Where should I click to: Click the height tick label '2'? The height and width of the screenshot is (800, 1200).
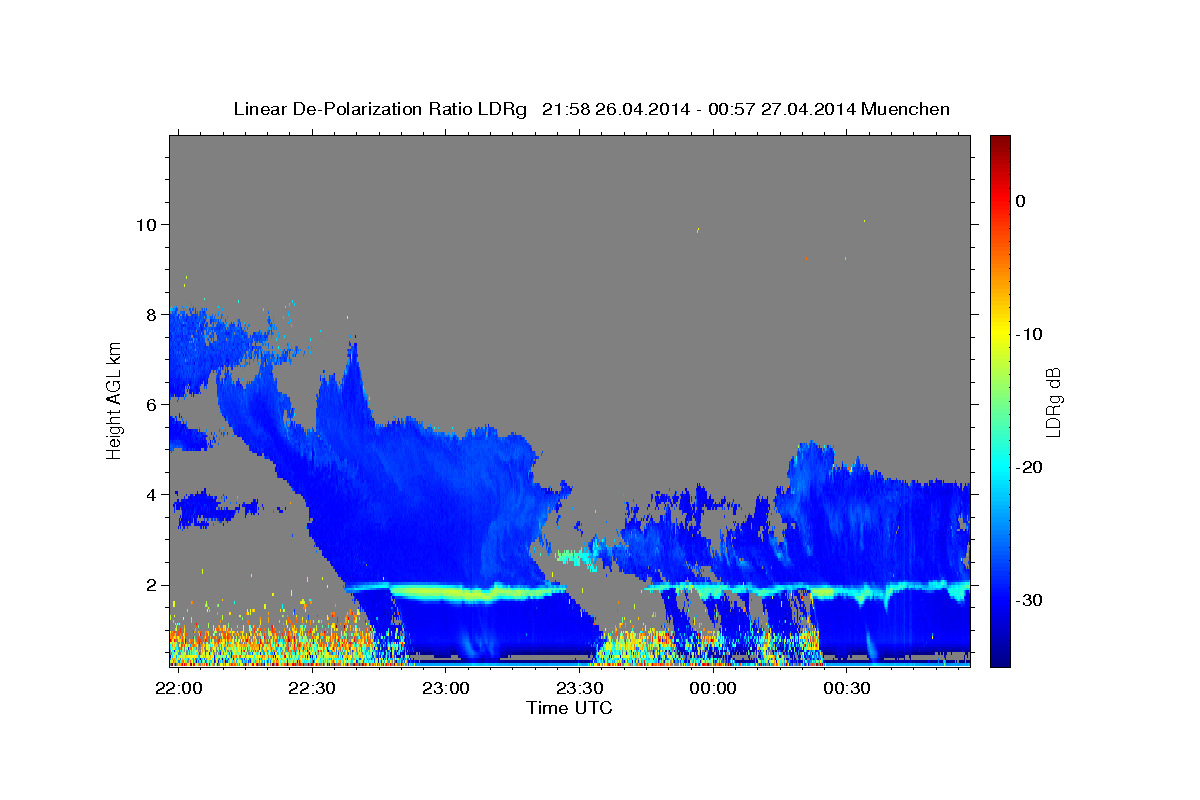152,585
